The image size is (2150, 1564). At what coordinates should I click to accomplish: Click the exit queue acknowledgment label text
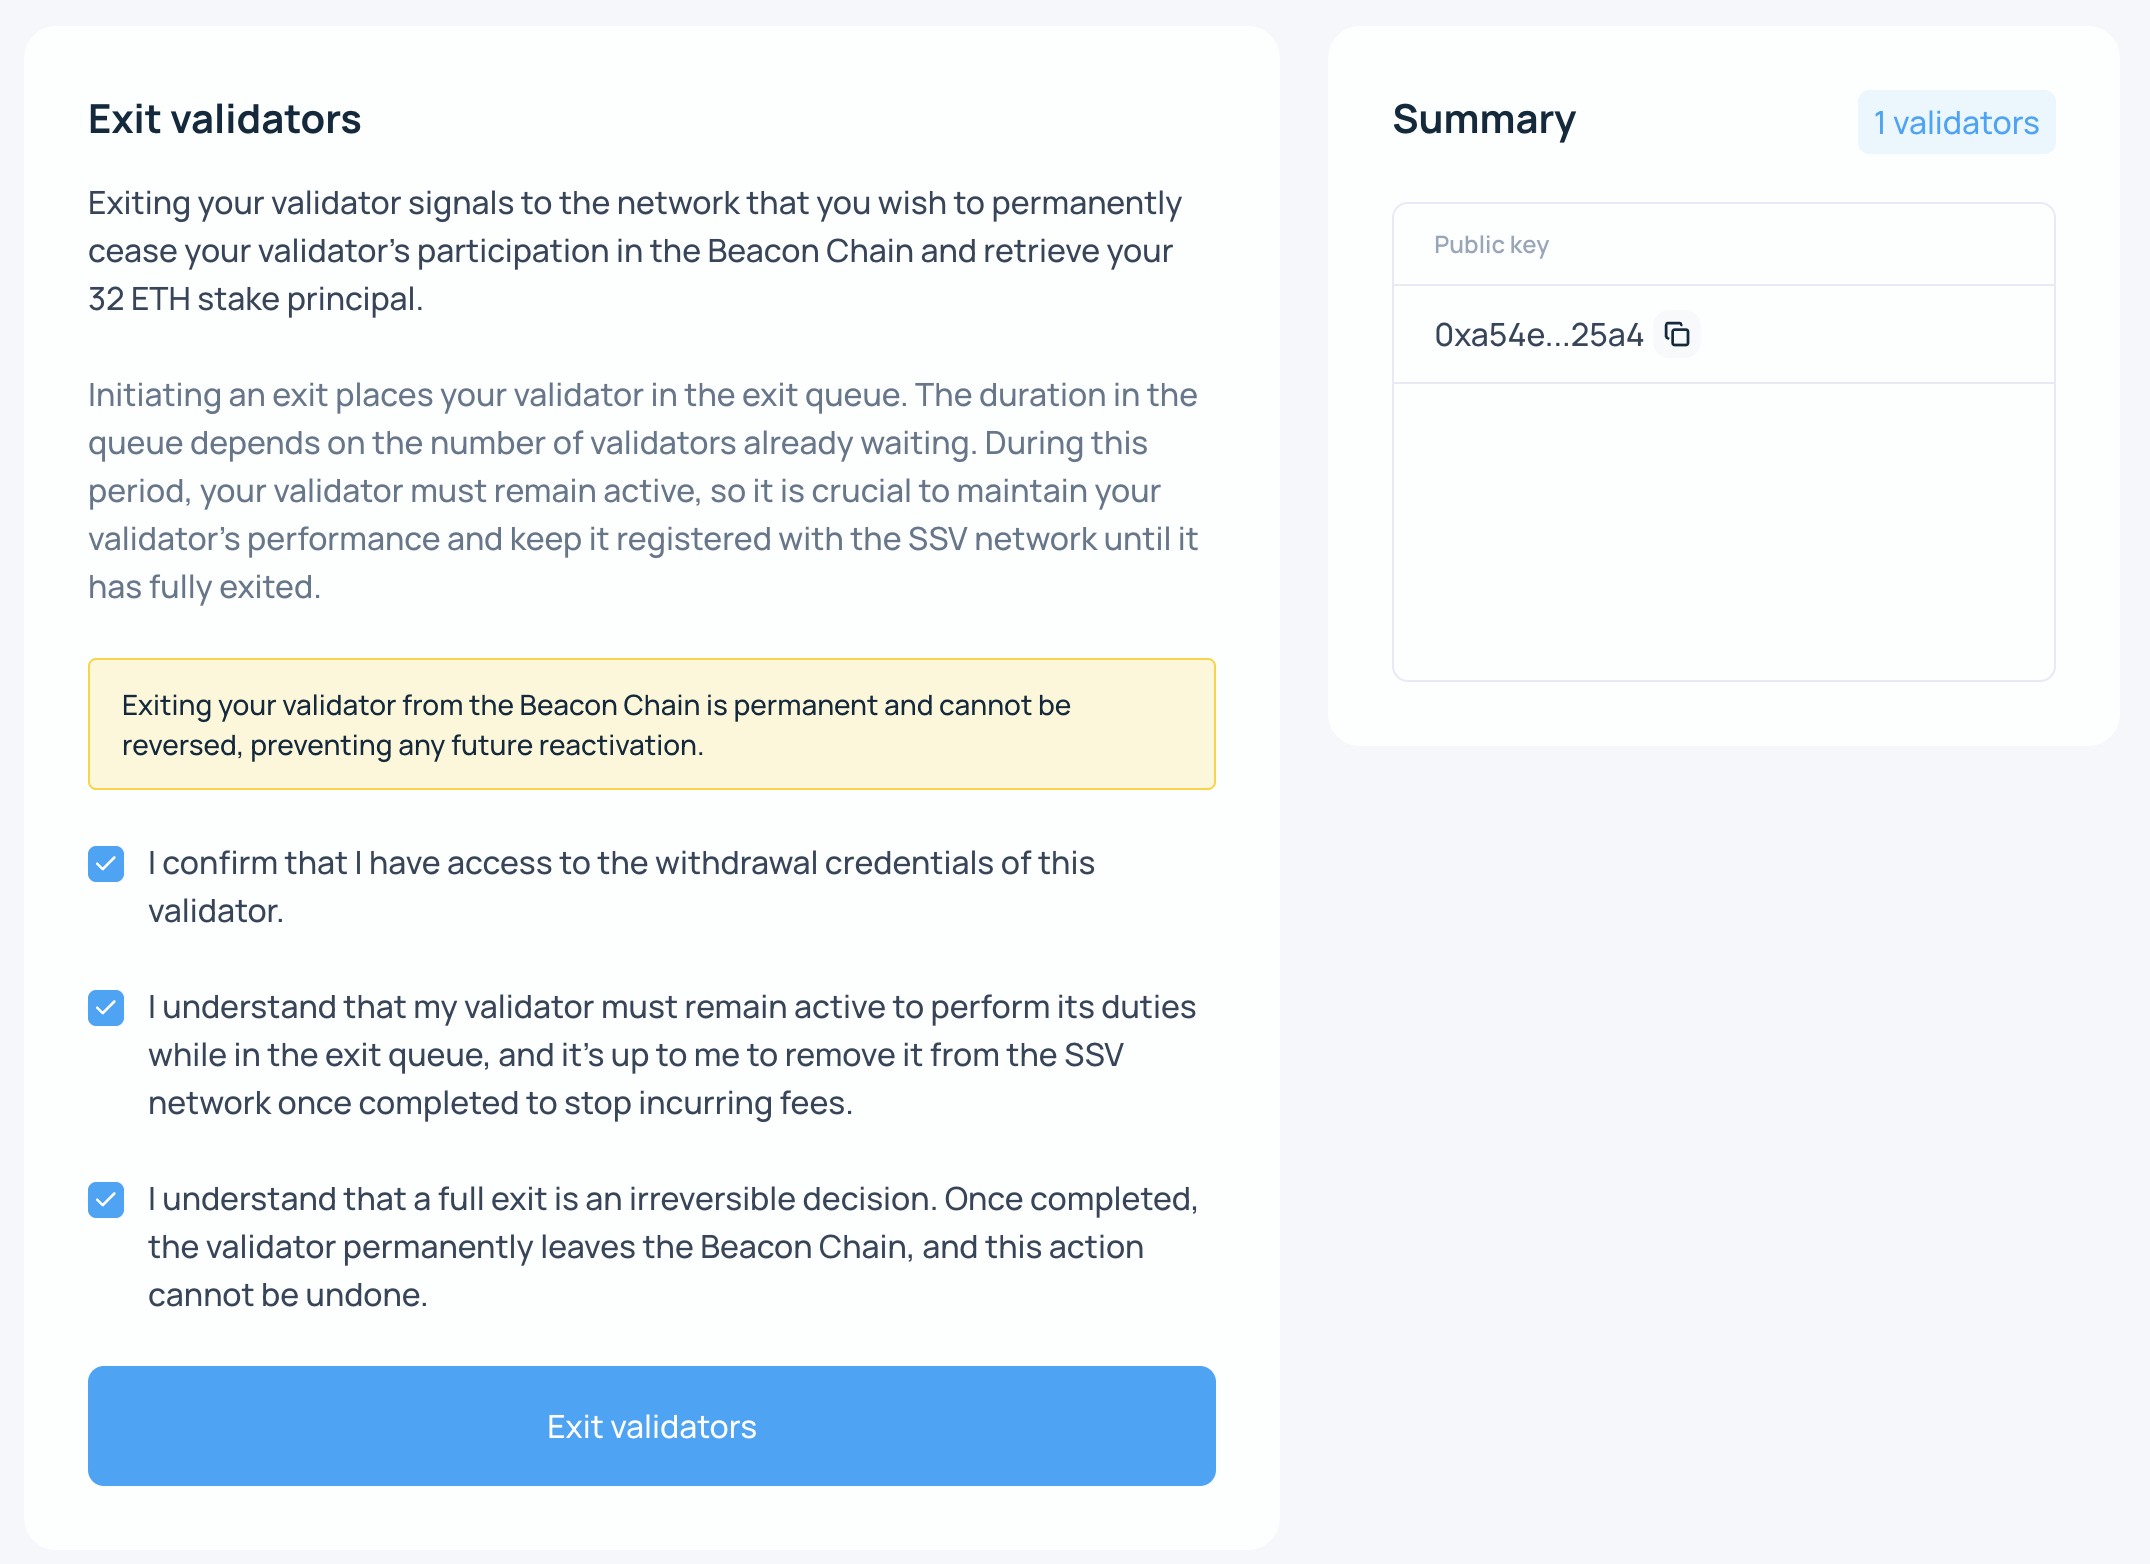[671, 1054]
